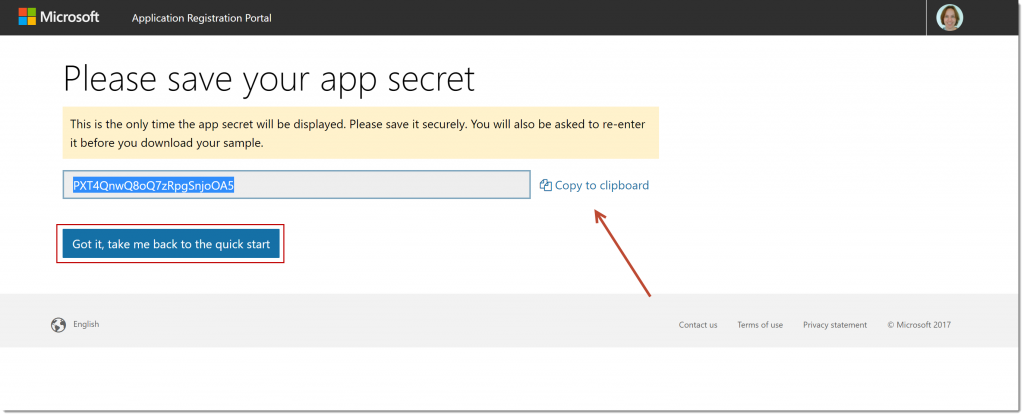This screenshot has width=1024, height=416.
Task: Open the Application Registration Portal home
Action: tap(201, 18)
